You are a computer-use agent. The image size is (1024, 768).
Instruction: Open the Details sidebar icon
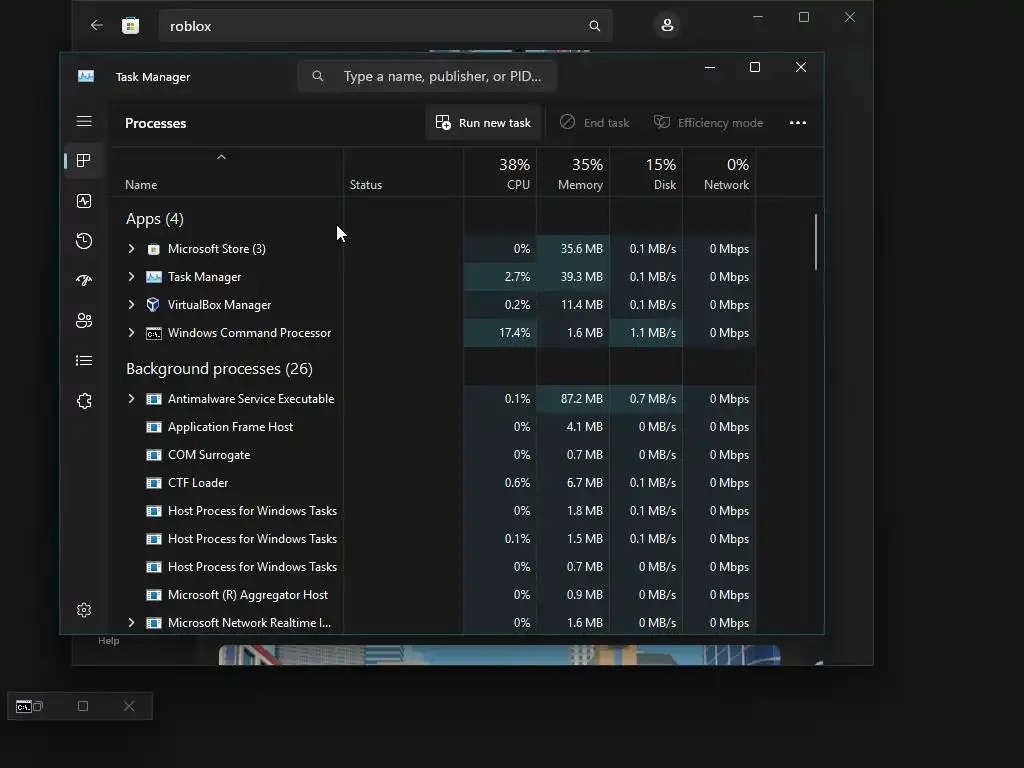point(84,360)
